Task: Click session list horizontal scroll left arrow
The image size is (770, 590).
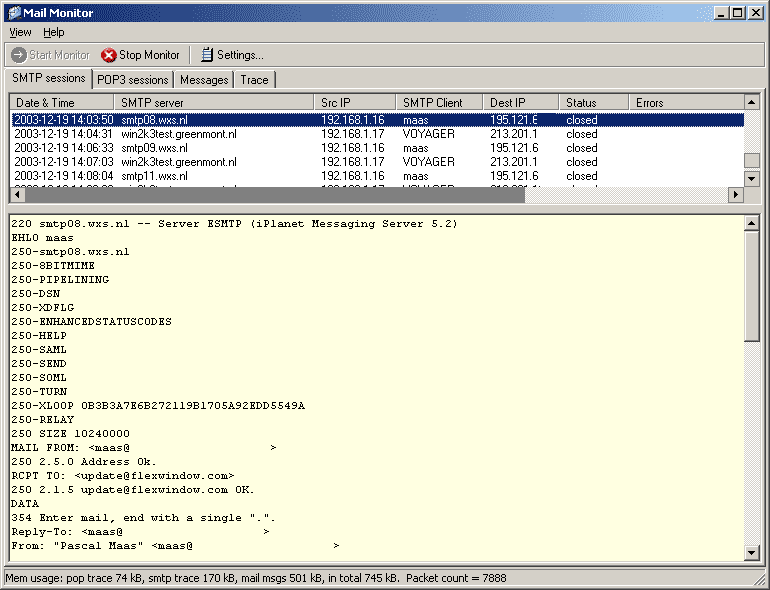Action: pyautogui.click(x=18, y=195)
